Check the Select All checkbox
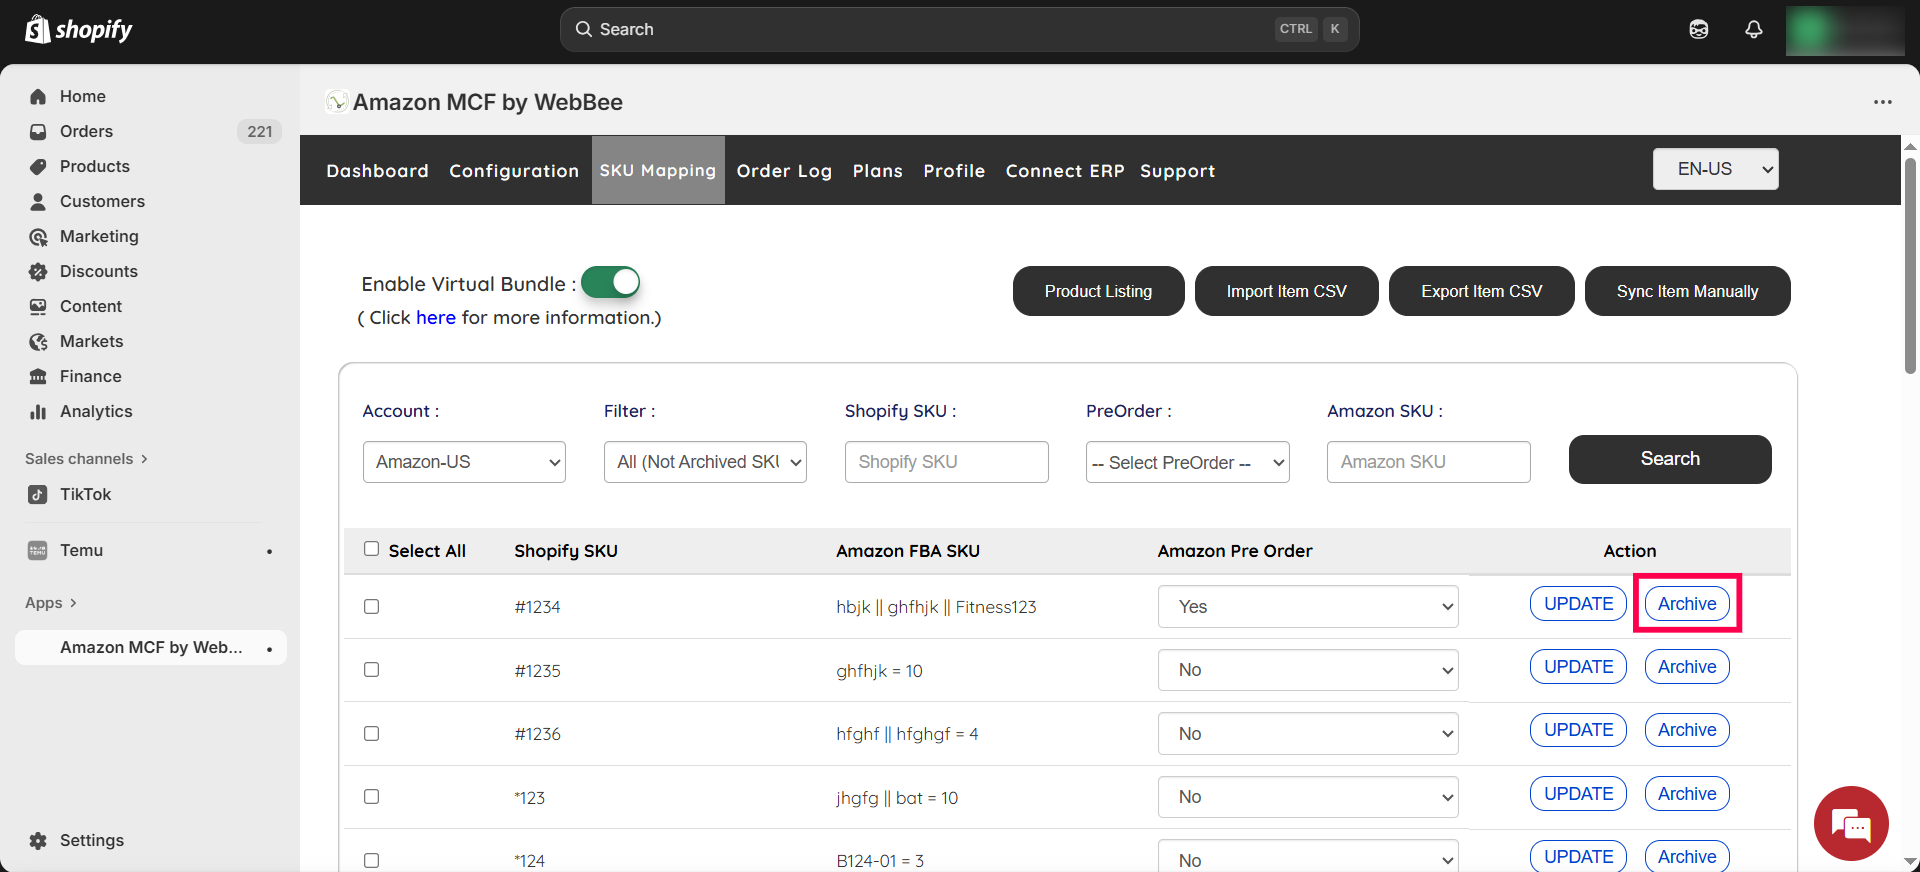The height and width of the screenshot is (872, 1920). click(372, 549)
